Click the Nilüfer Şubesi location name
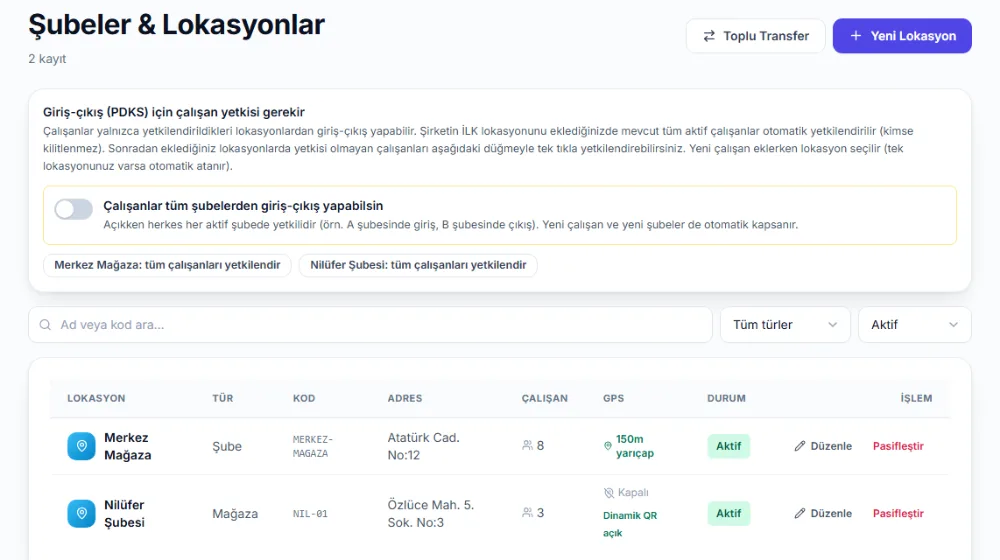Image resolution: width=1000 pixels, height=560 pixels. pos(124,513)
